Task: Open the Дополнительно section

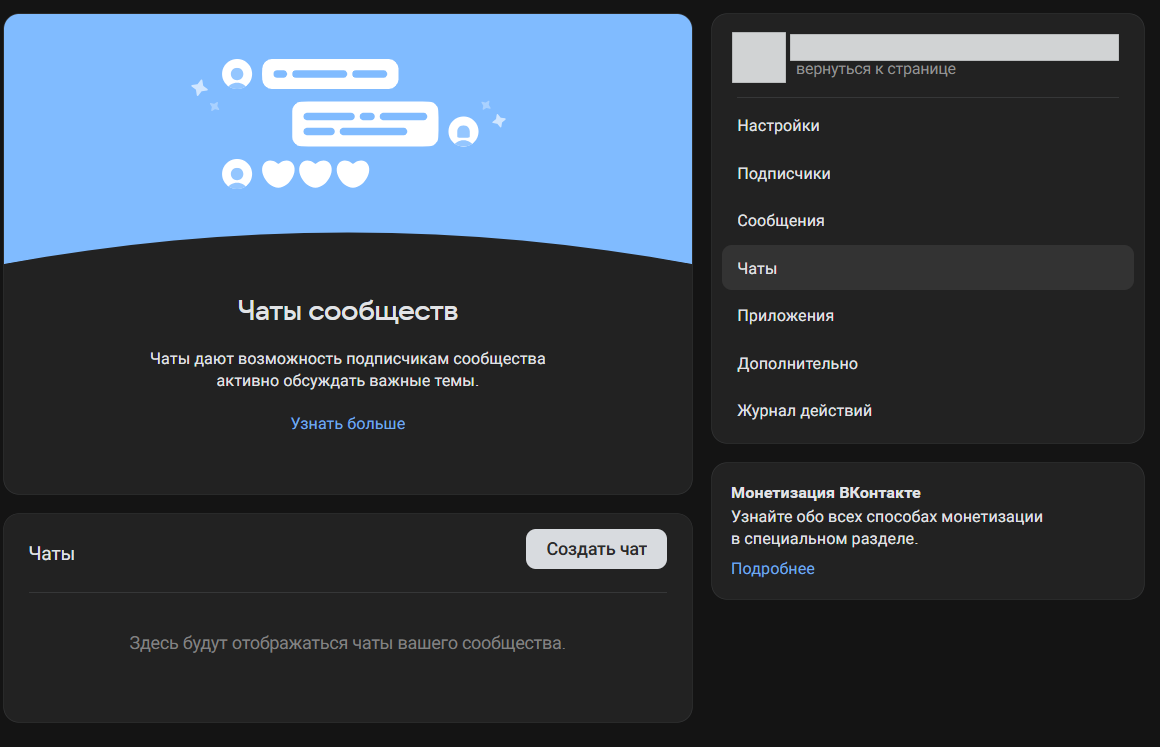Action: [797, 363]
